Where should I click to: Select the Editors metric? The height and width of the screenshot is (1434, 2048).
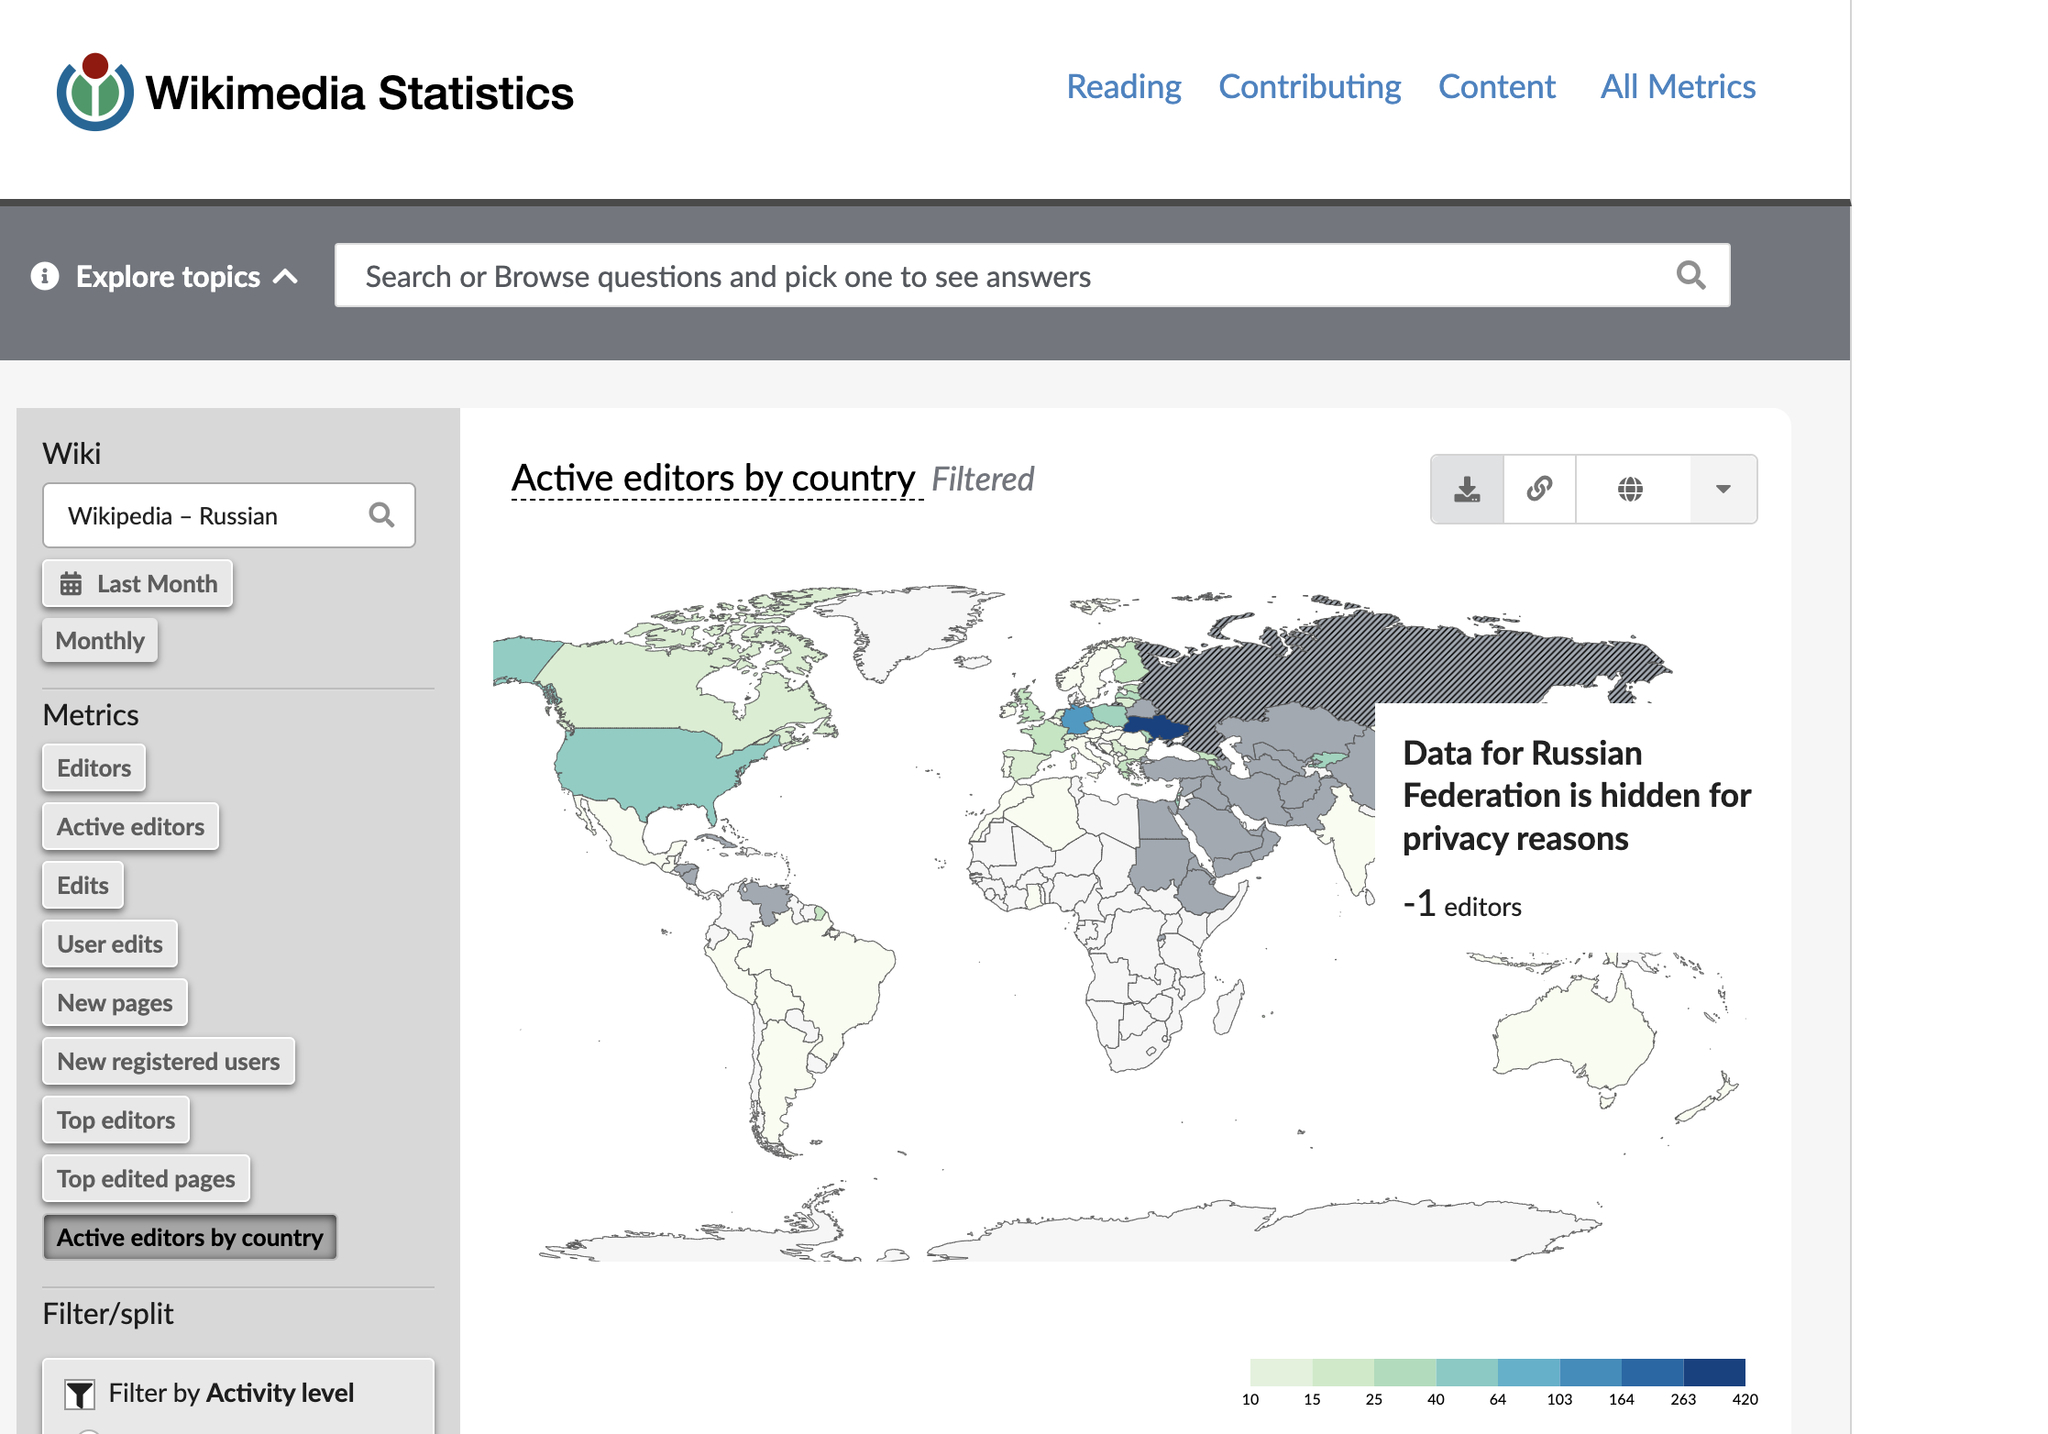pyautogui.click(x=94, y=768)
